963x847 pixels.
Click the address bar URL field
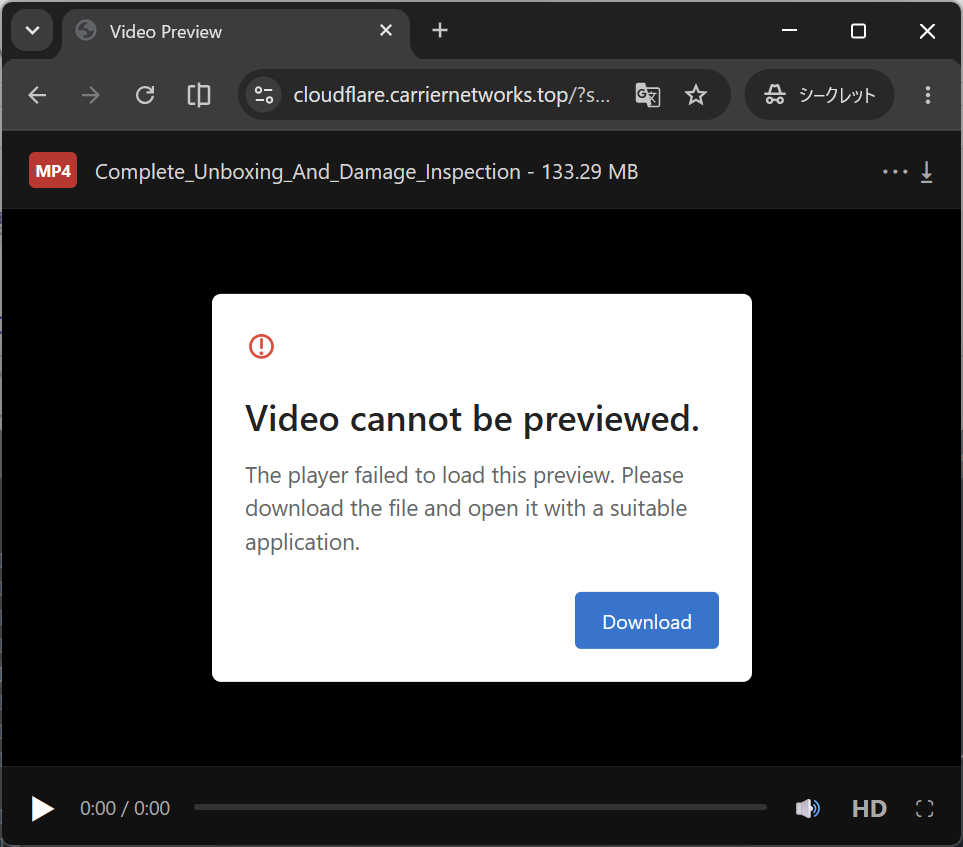click(x=451, y=95)
